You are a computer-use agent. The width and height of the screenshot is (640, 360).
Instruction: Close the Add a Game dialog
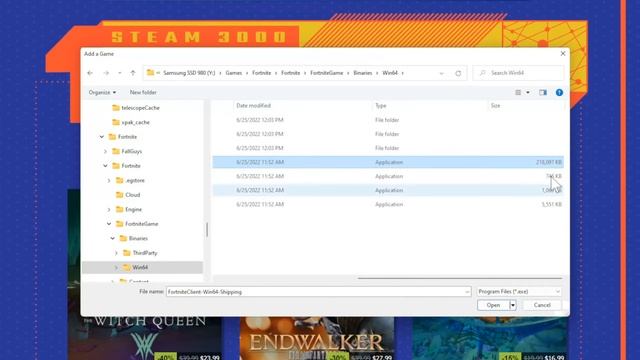click(x=563, y=53)
